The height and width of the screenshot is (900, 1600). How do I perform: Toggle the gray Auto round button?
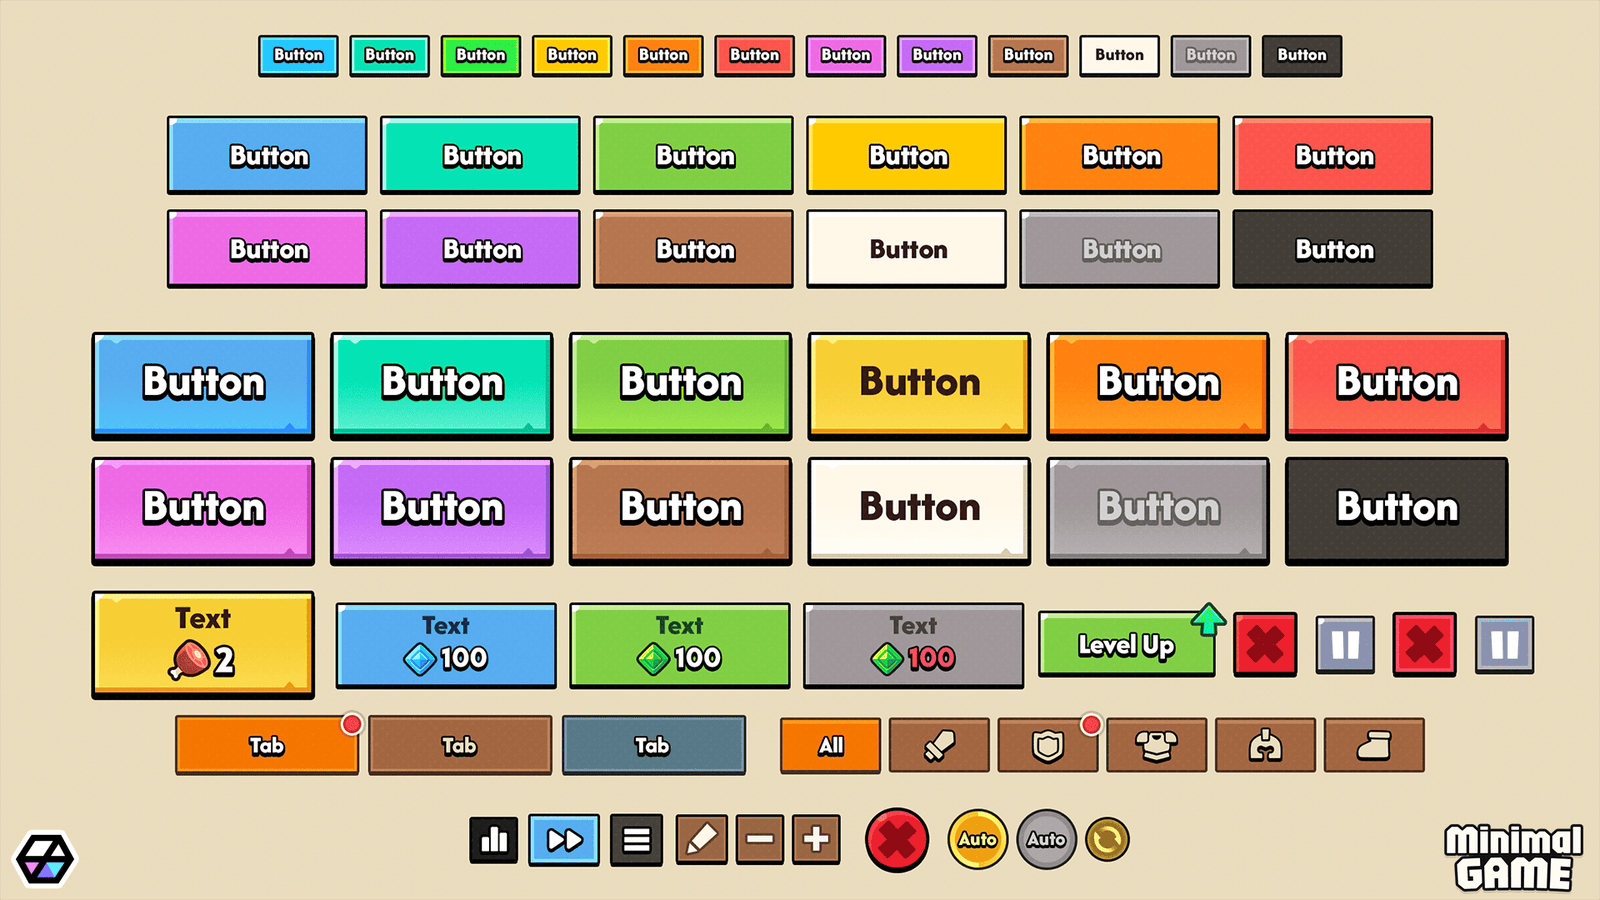(x=1046, y=840)
